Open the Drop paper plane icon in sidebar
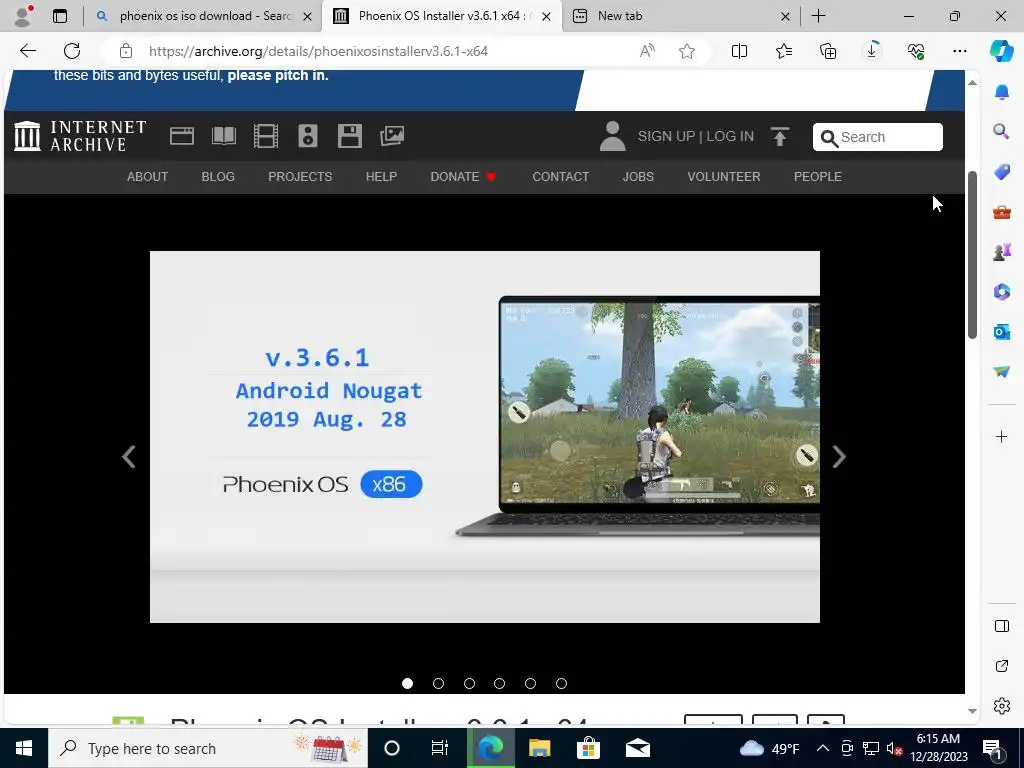Viewport: 1024px width, 768px height. pyautogui.click(x=1002, y=372)
